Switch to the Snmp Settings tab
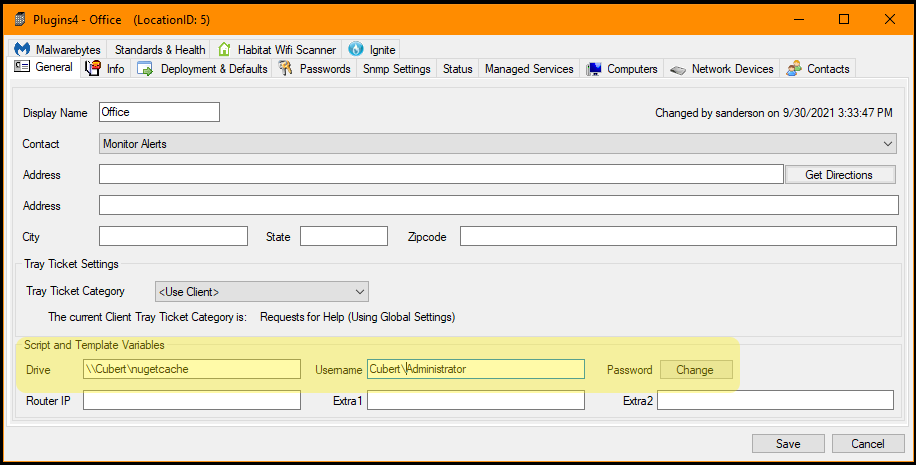 397,69
